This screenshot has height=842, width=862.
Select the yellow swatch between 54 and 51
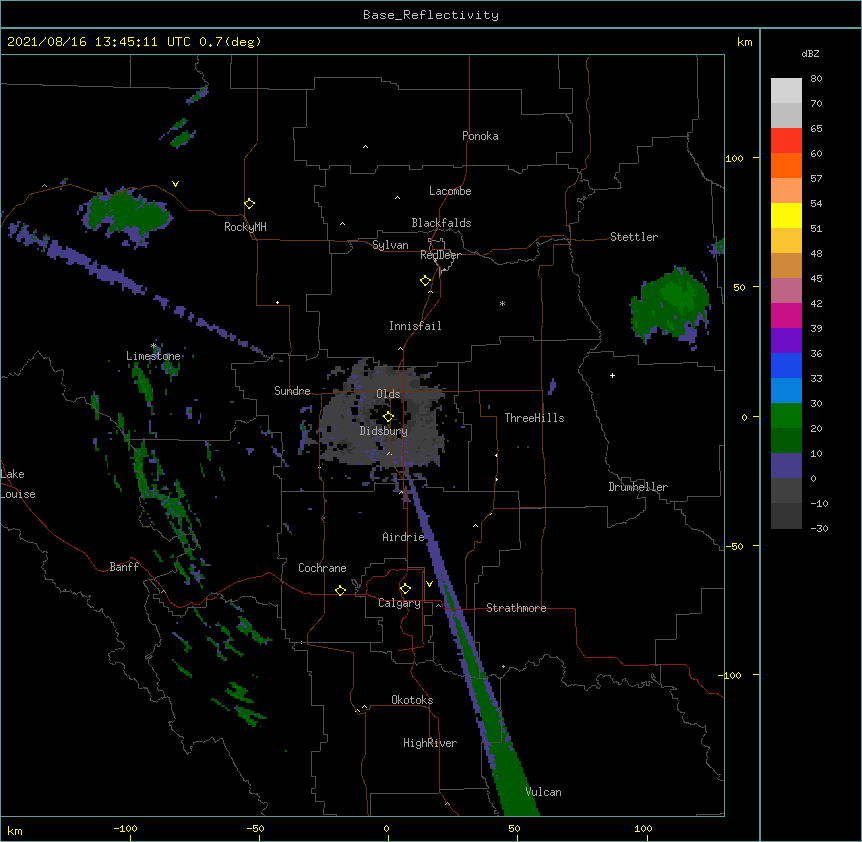[786, 215]
